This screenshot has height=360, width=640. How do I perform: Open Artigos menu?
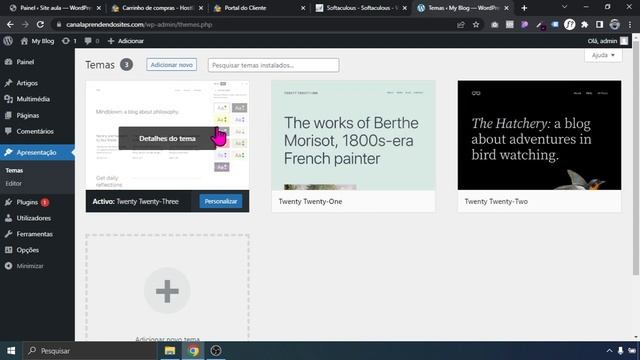(x=27, y=83)
